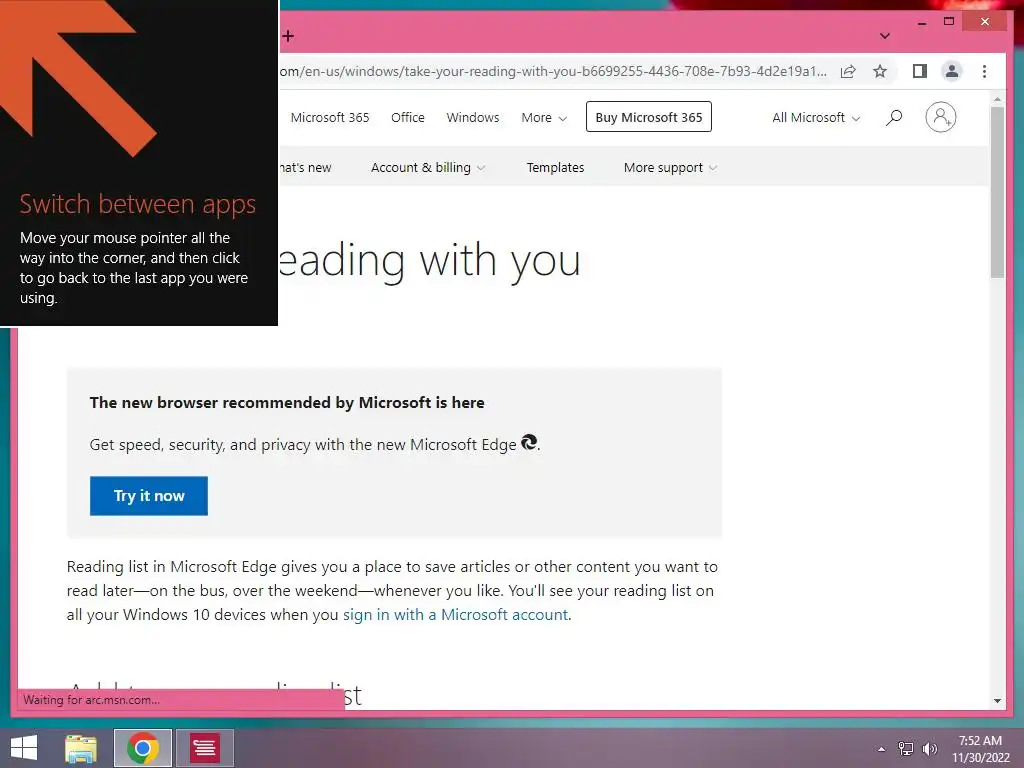Screen dimensions: 1024x768
Task: Click the Try it now button
Action: (149, 496)
